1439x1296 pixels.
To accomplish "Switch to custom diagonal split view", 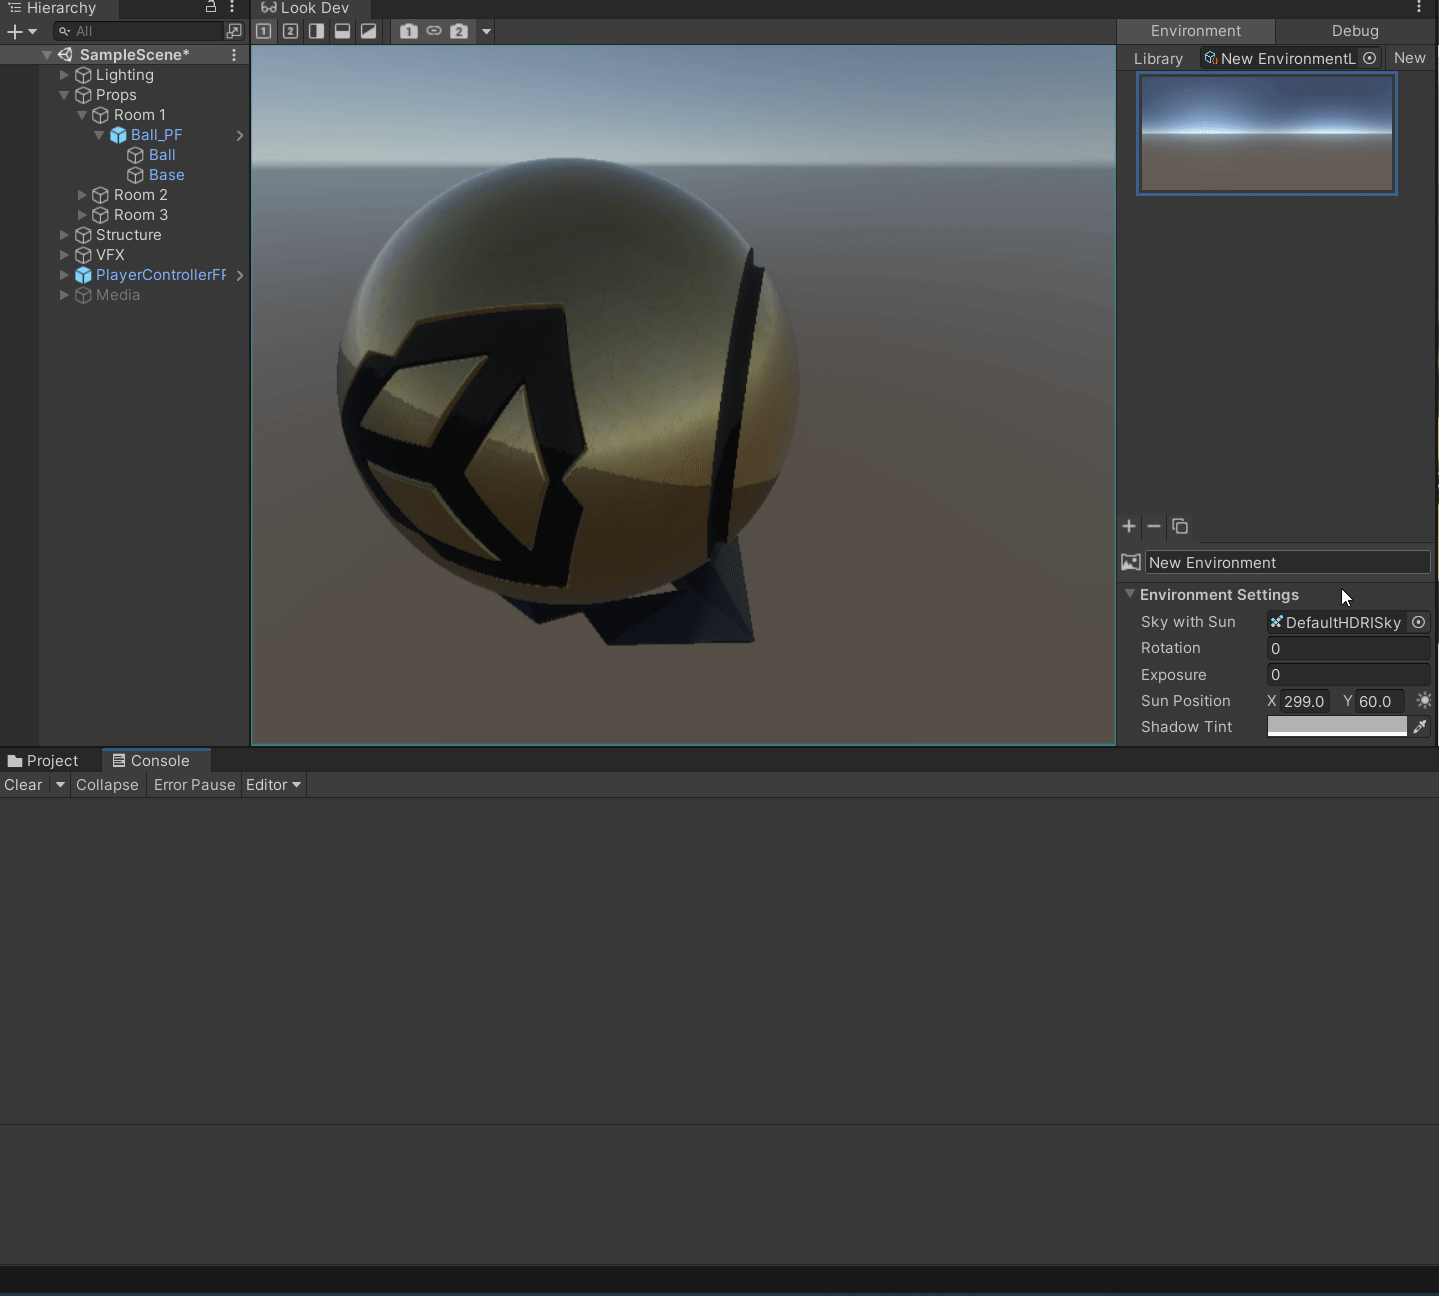I will (x=369, y=31).
